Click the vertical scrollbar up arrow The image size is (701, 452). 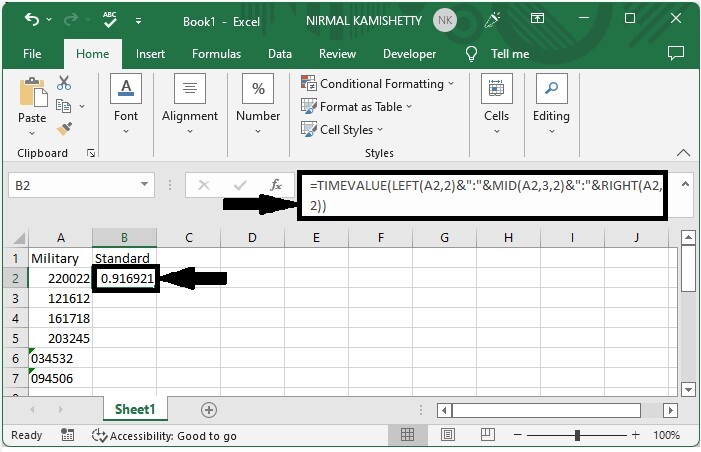[689, 237]
